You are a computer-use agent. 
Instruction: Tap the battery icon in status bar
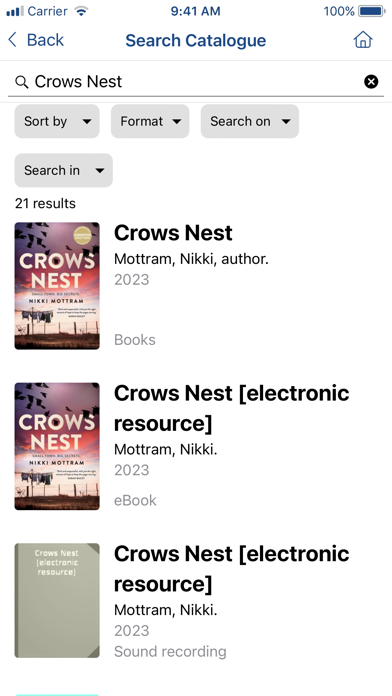coord(372,11)
